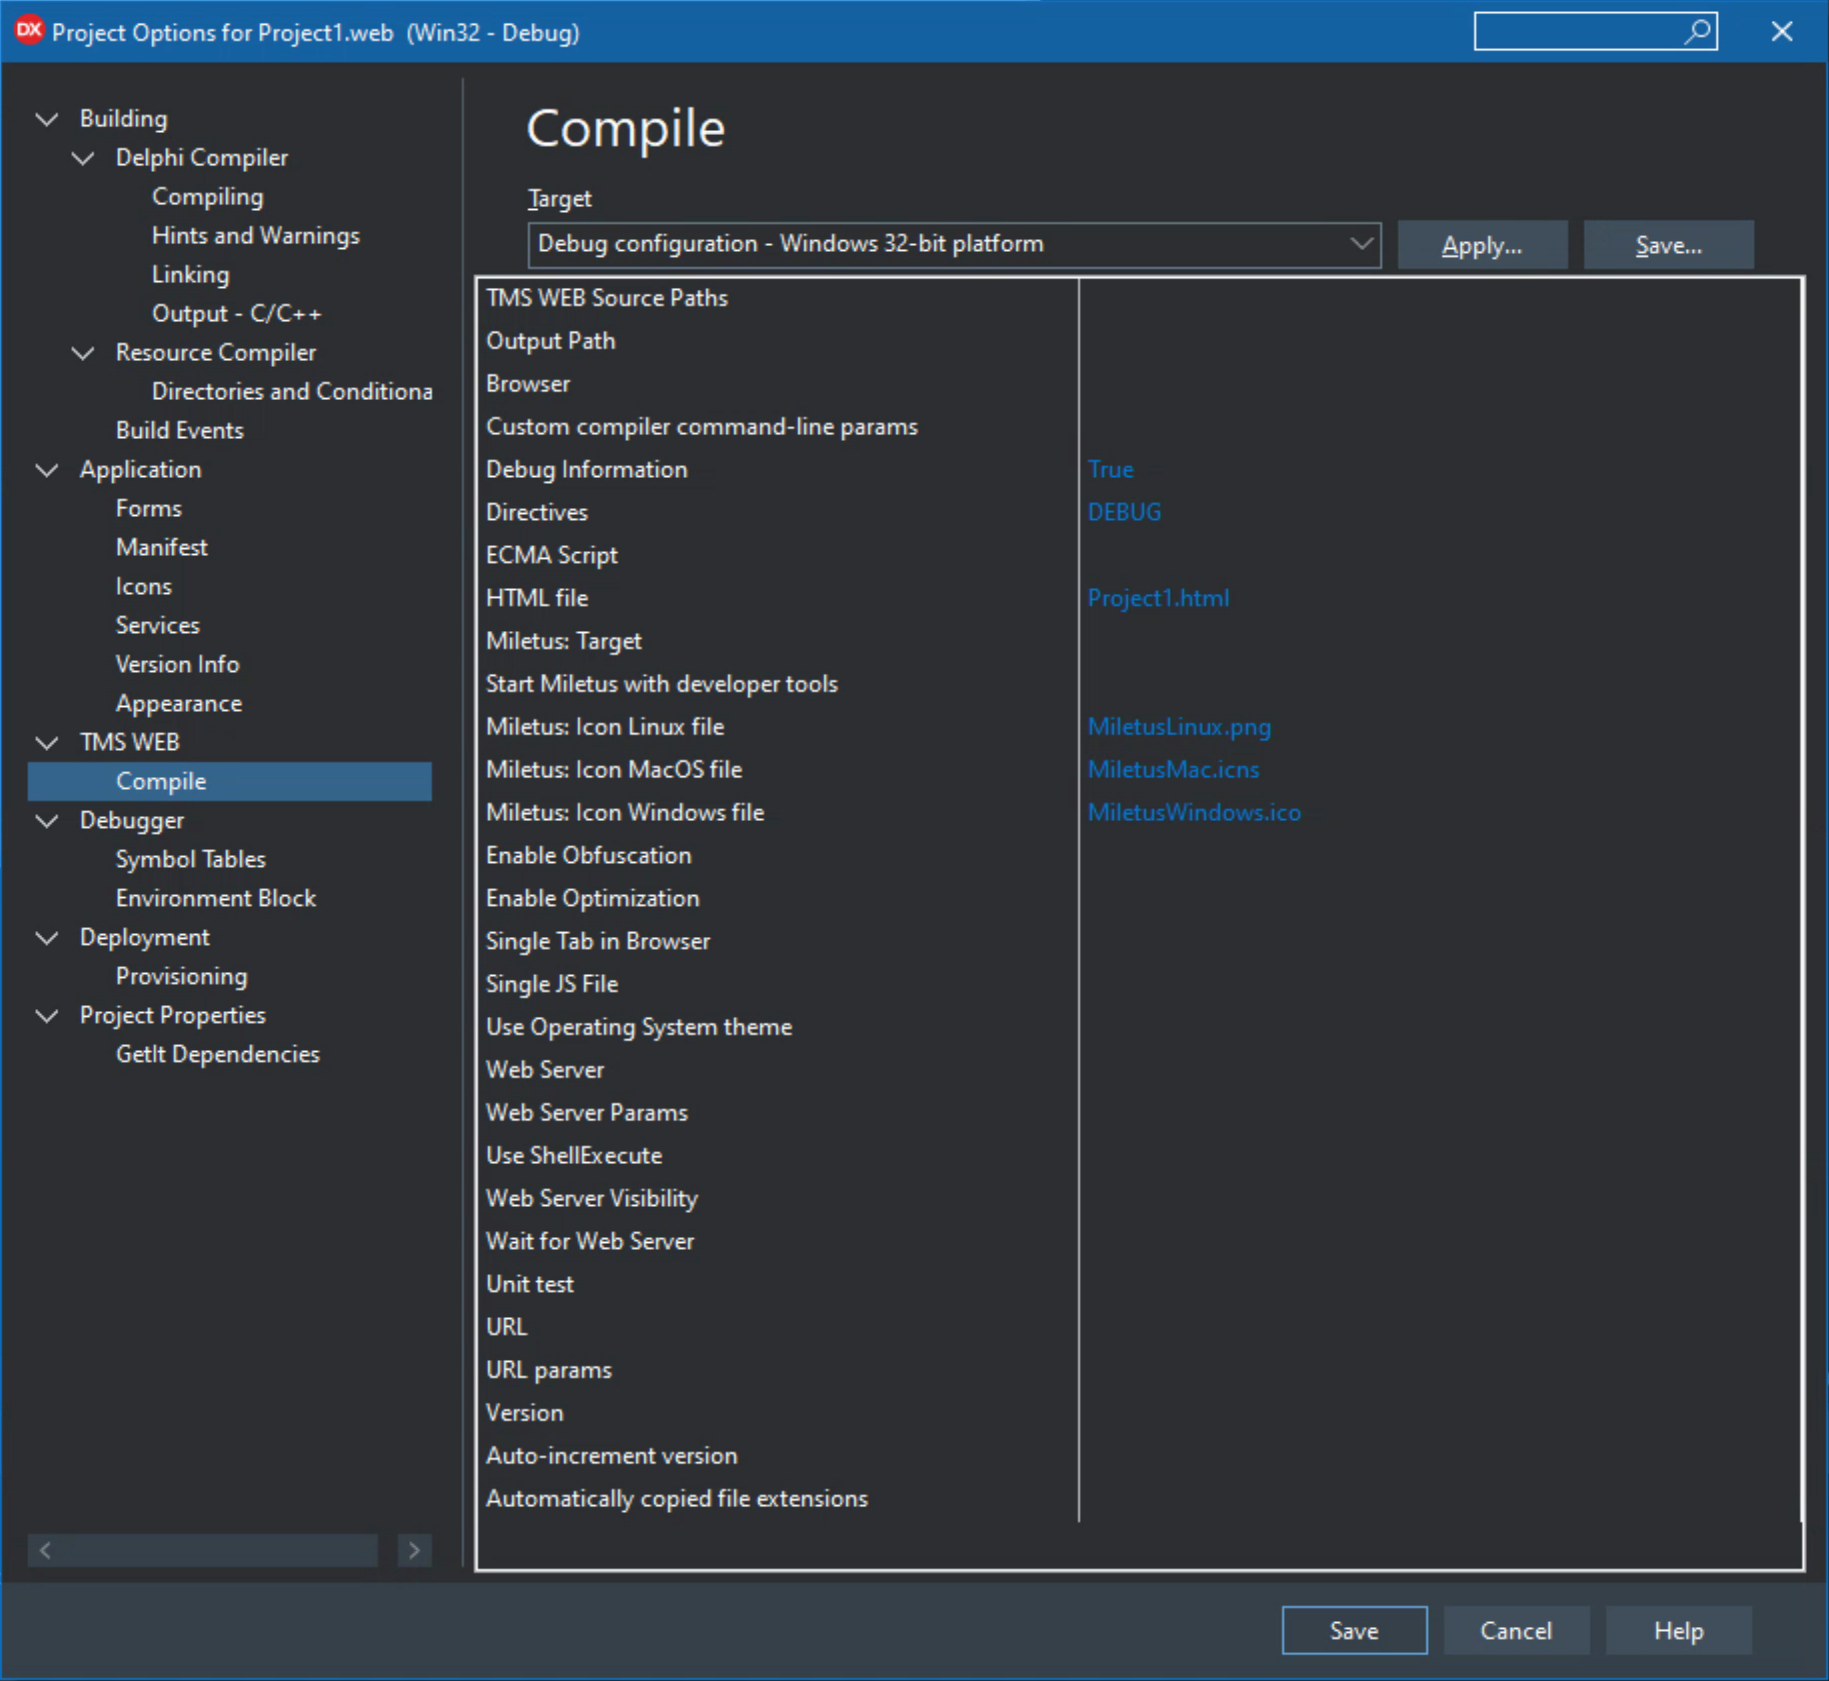Select Compile under TMS WEB
This screenshot has height=1681, width=1829.
point(230,782)
